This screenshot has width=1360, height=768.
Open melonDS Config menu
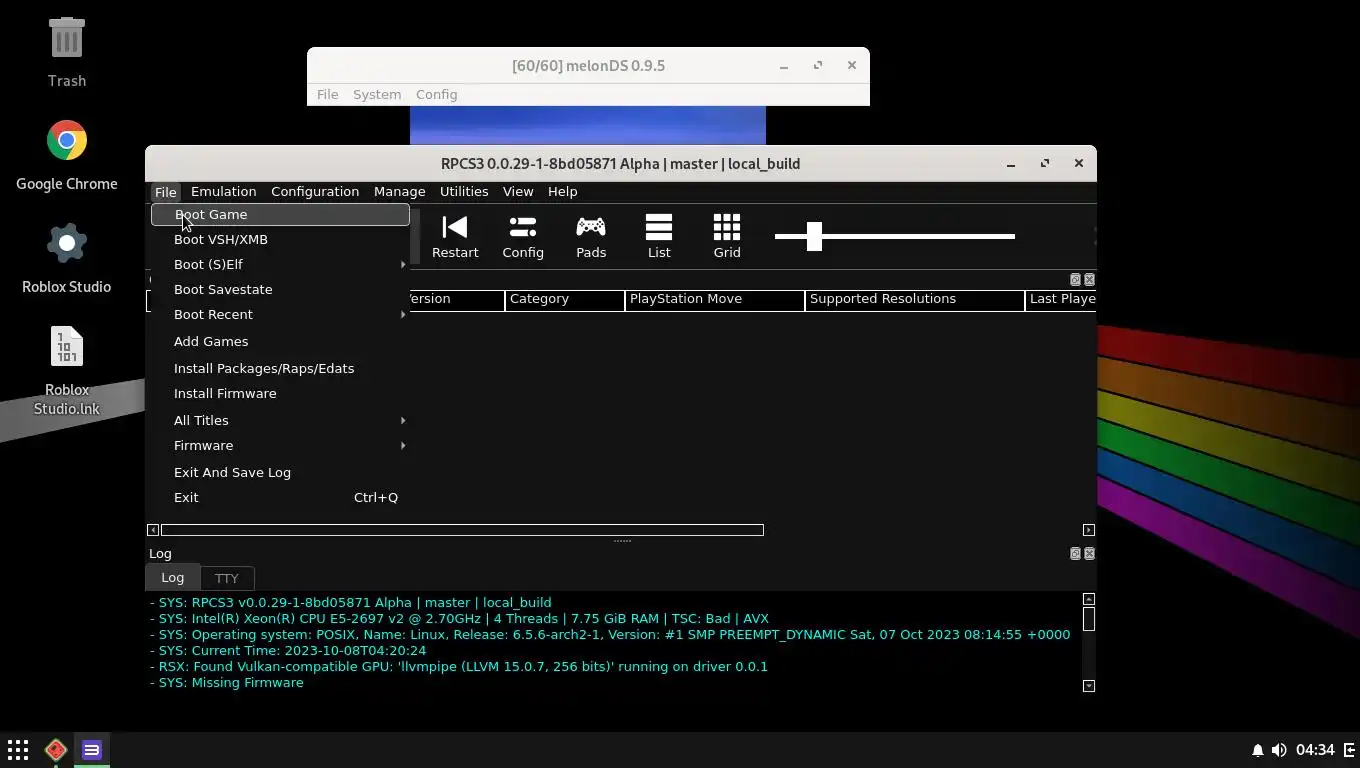(436, 94)
